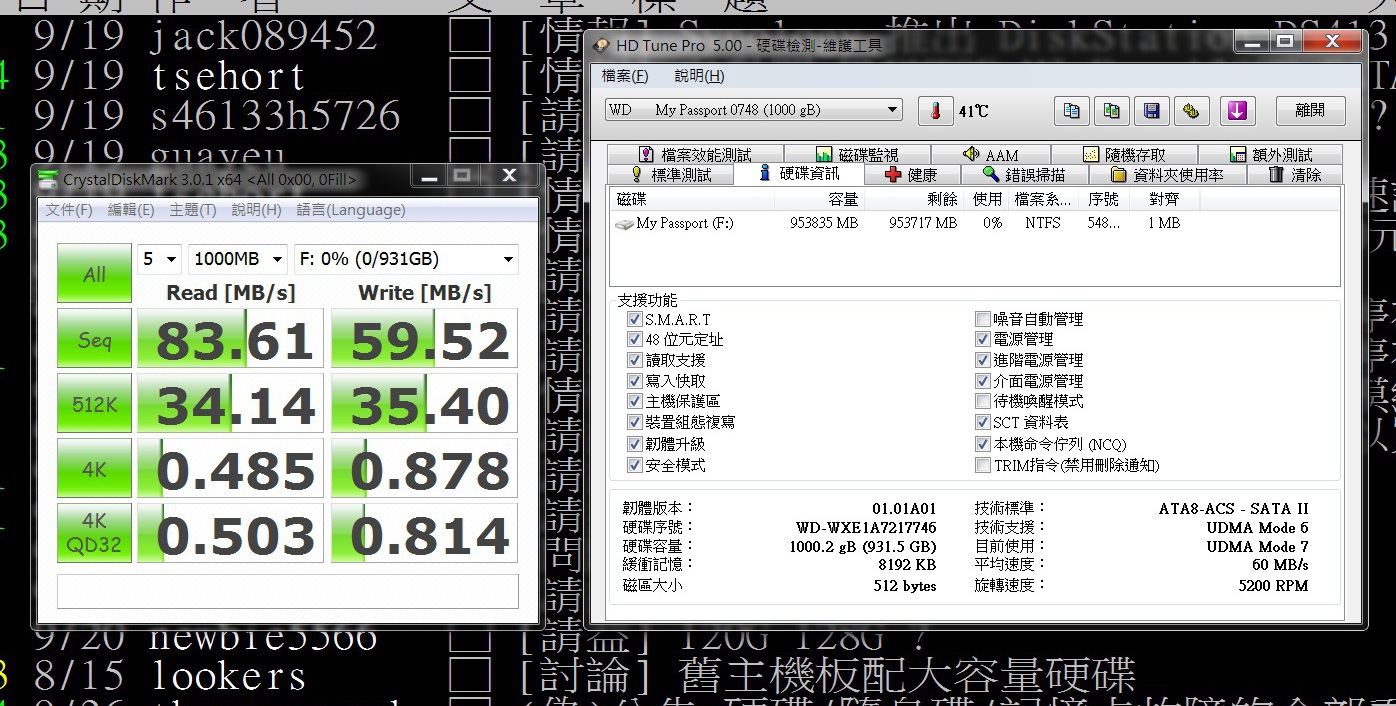Screen dimensions: 1396x706
Task: Start the 4K QD32 benchmark button
Action: (94, 533)
